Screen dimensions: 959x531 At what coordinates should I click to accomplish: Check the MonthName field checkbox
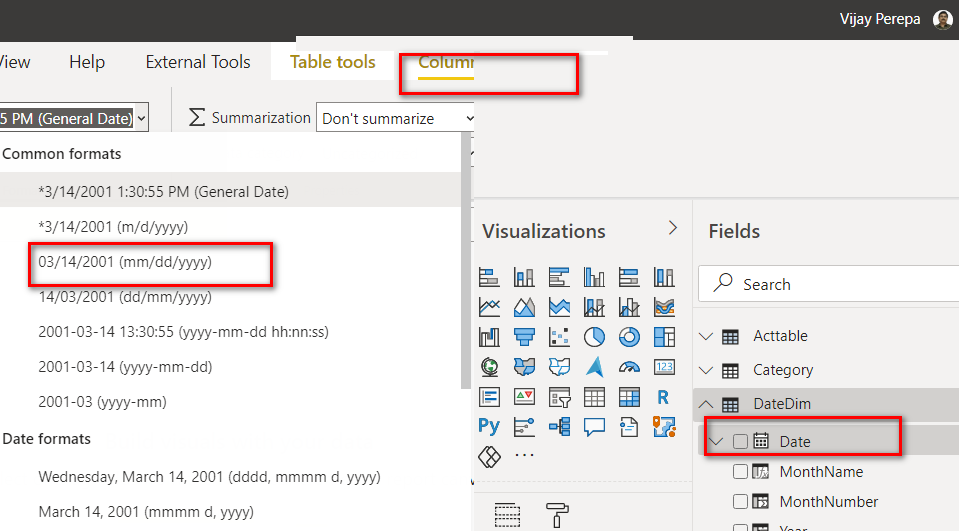[x=740, y=471]
